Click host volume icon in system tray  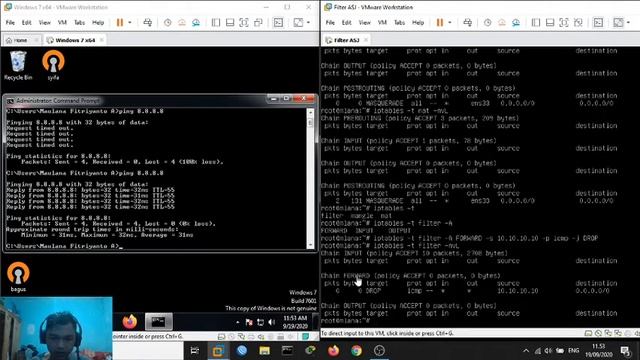click(548, 351)
